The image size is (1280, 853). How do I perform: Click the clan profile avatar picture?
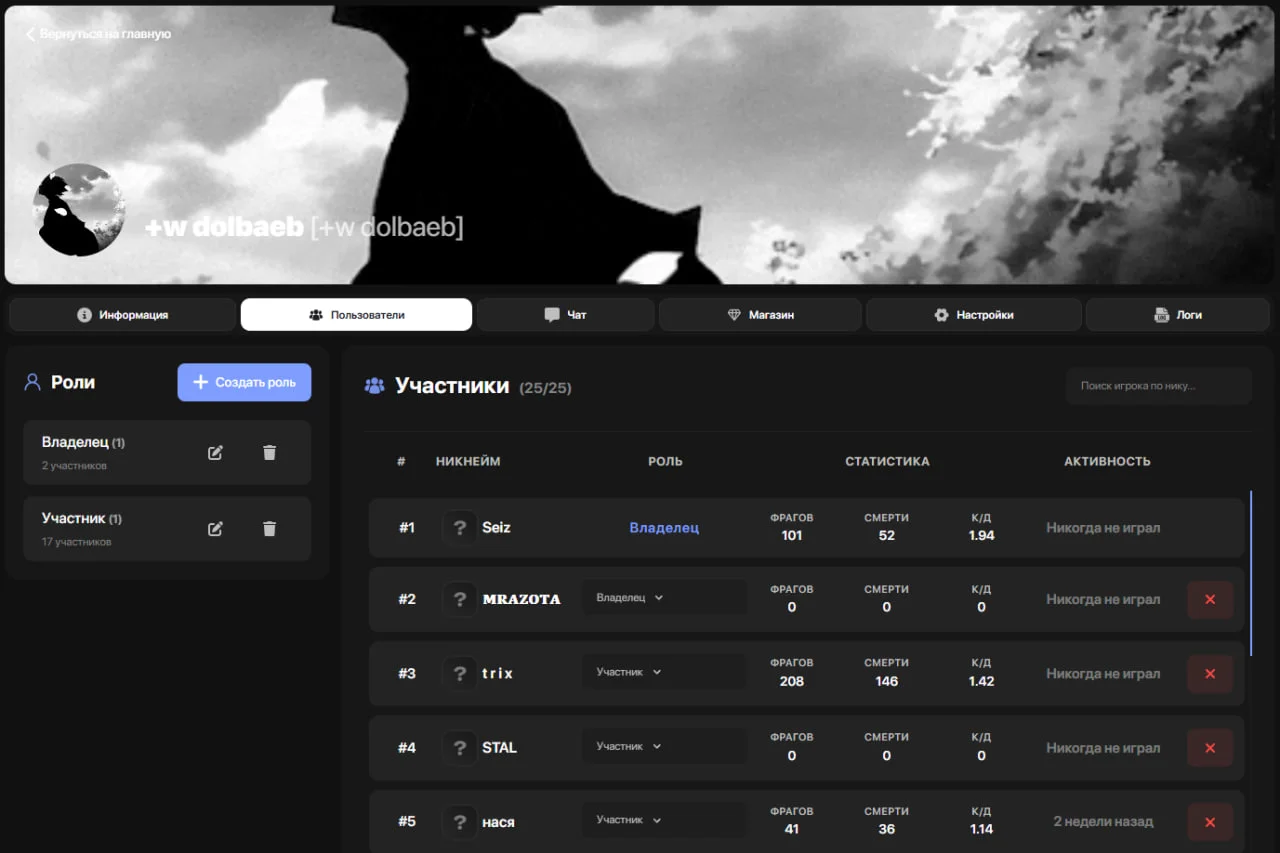point(79,210)
